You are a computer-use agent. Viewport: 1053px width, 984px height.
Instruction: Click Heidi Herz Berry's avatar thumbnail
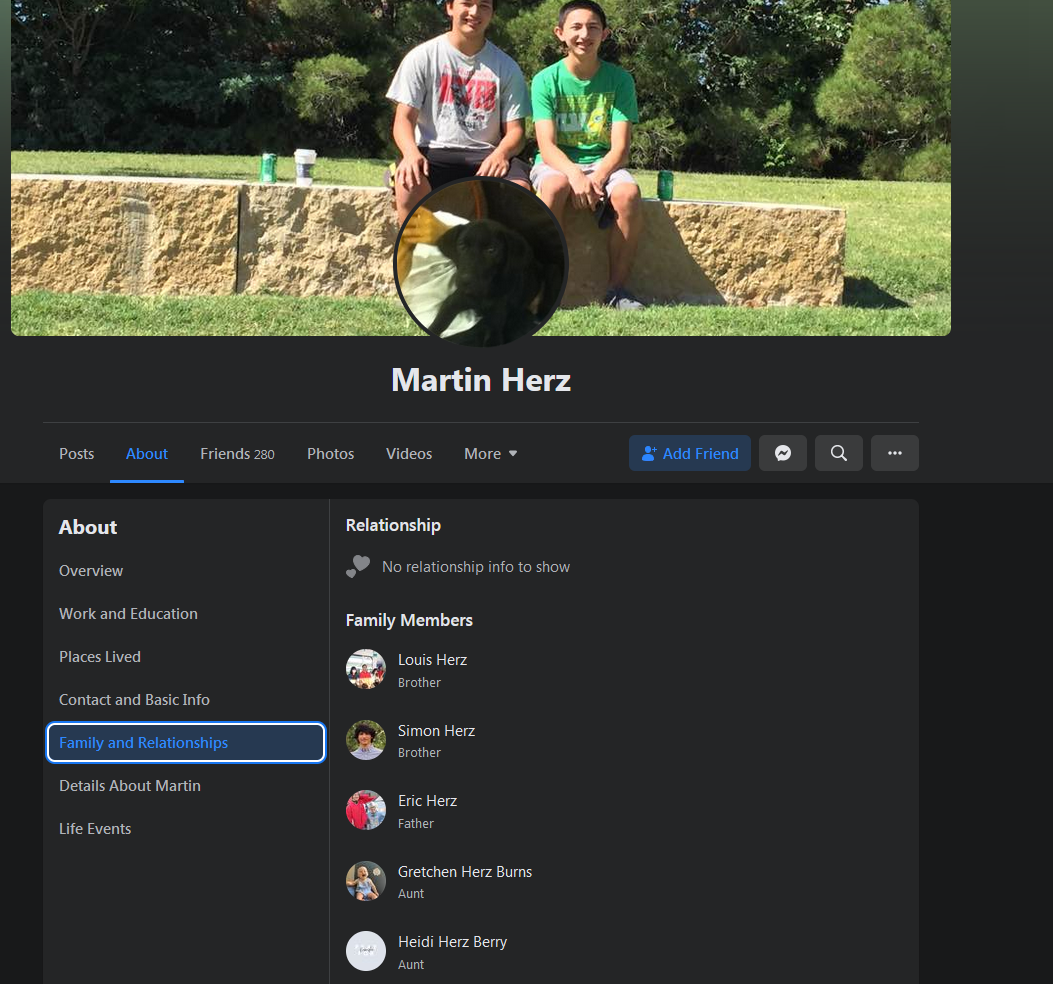click(x=366, y=951)
